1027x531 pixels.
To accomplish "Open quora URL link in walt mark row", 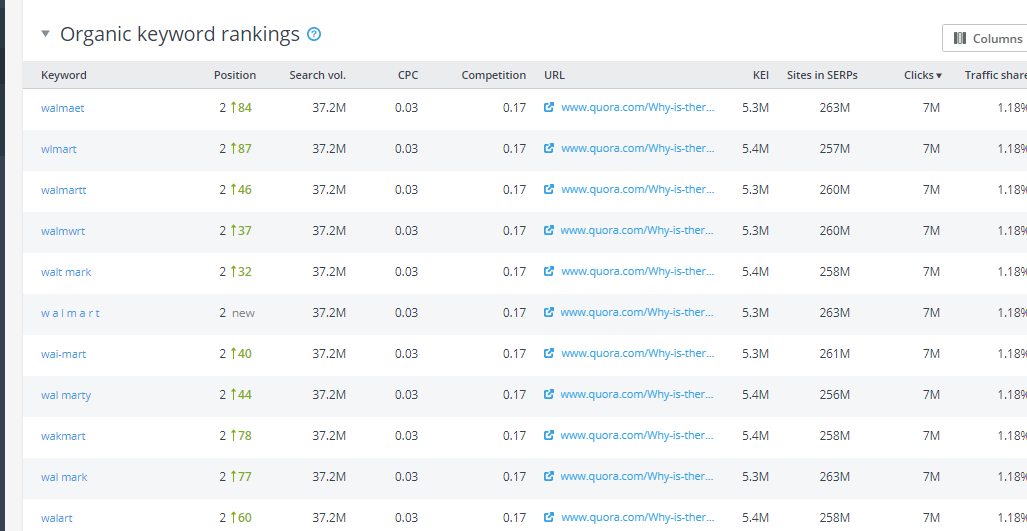I will pyautogui.click(x=637, y=271).
